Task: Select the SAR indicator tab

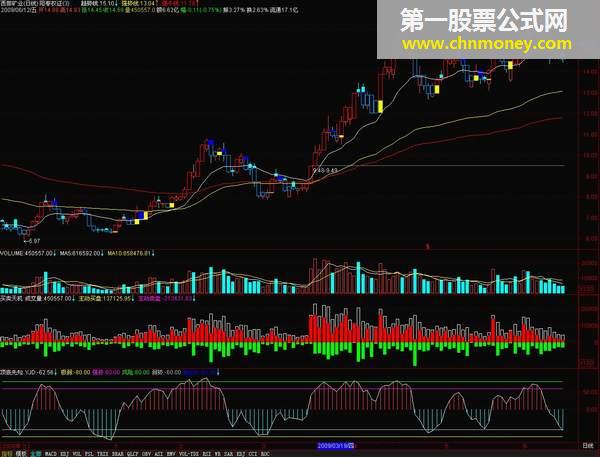Action: coord(229,454)
